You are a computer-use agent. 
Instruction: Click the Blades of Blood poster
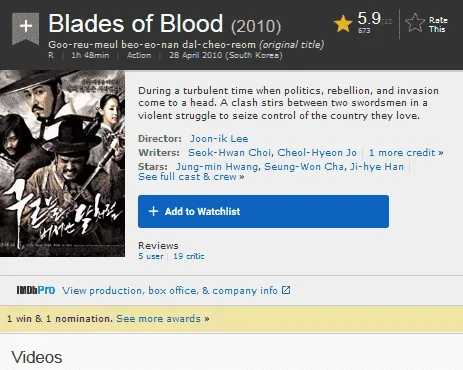(62, 163)
